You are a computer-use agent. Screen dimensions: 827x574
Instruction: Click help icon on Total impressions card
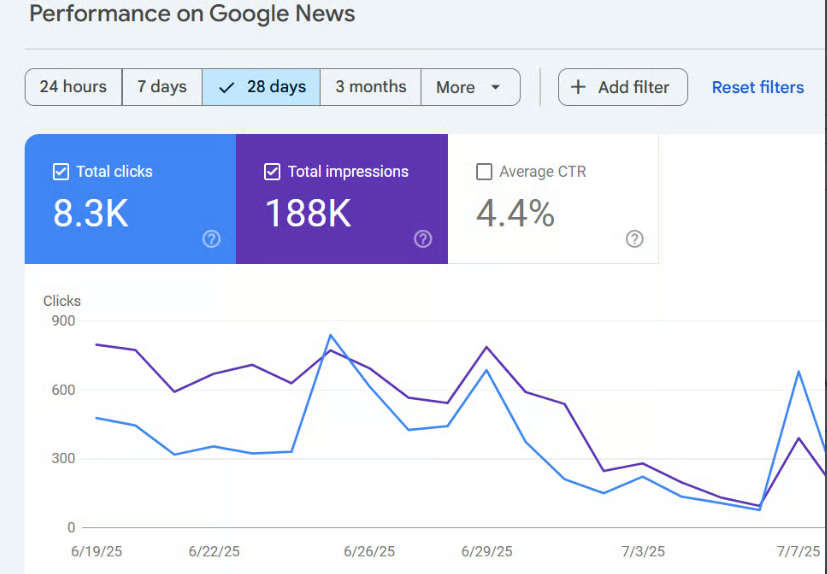[x=423, y=239]
